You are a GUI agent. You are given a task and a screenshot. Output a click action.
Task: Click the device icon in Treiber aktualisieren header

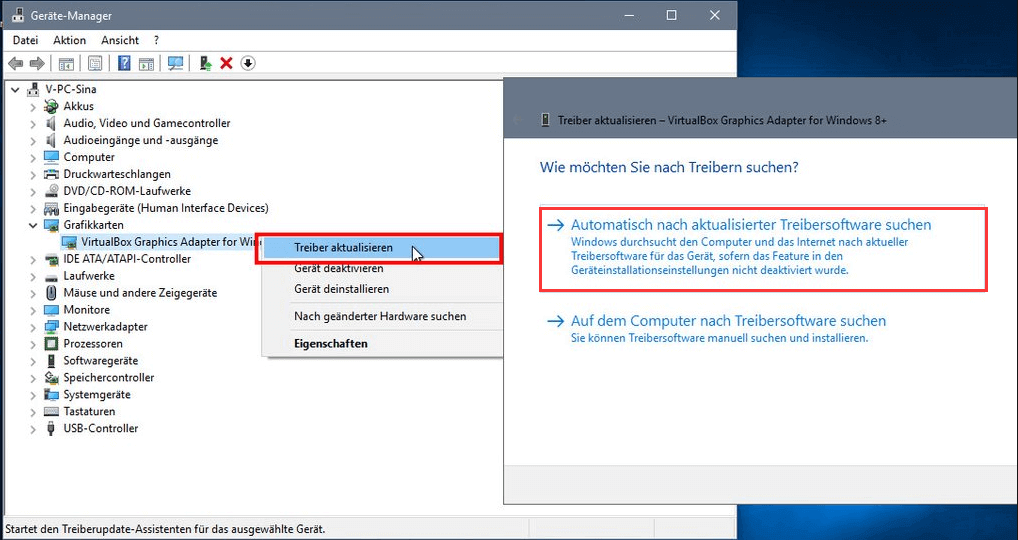coord(545,120)
